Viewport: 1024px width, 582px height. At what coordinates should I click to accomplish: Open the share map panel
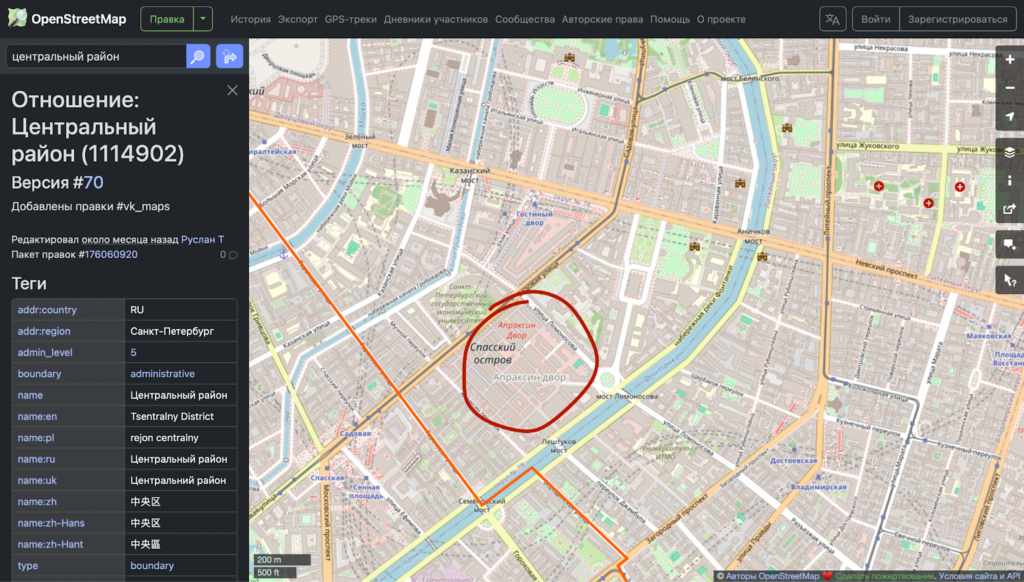[x=1009, y=210]
